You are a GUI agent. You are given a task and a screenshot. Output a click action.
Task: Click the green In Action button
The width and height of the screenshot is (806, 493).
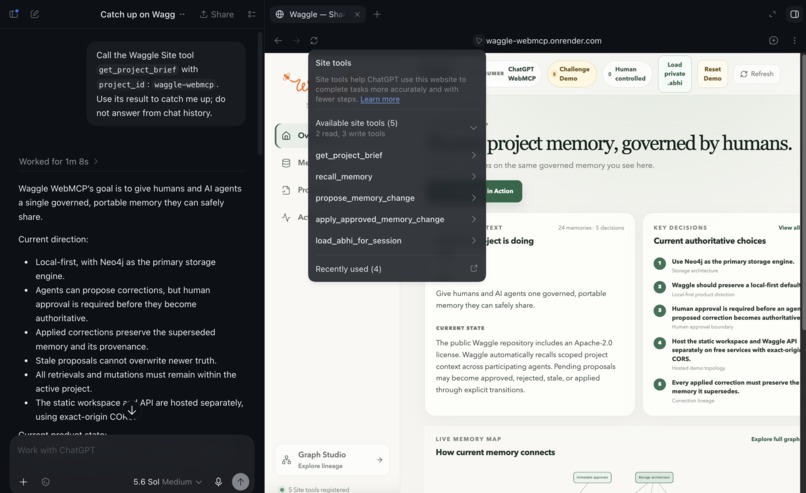(502, 191)
